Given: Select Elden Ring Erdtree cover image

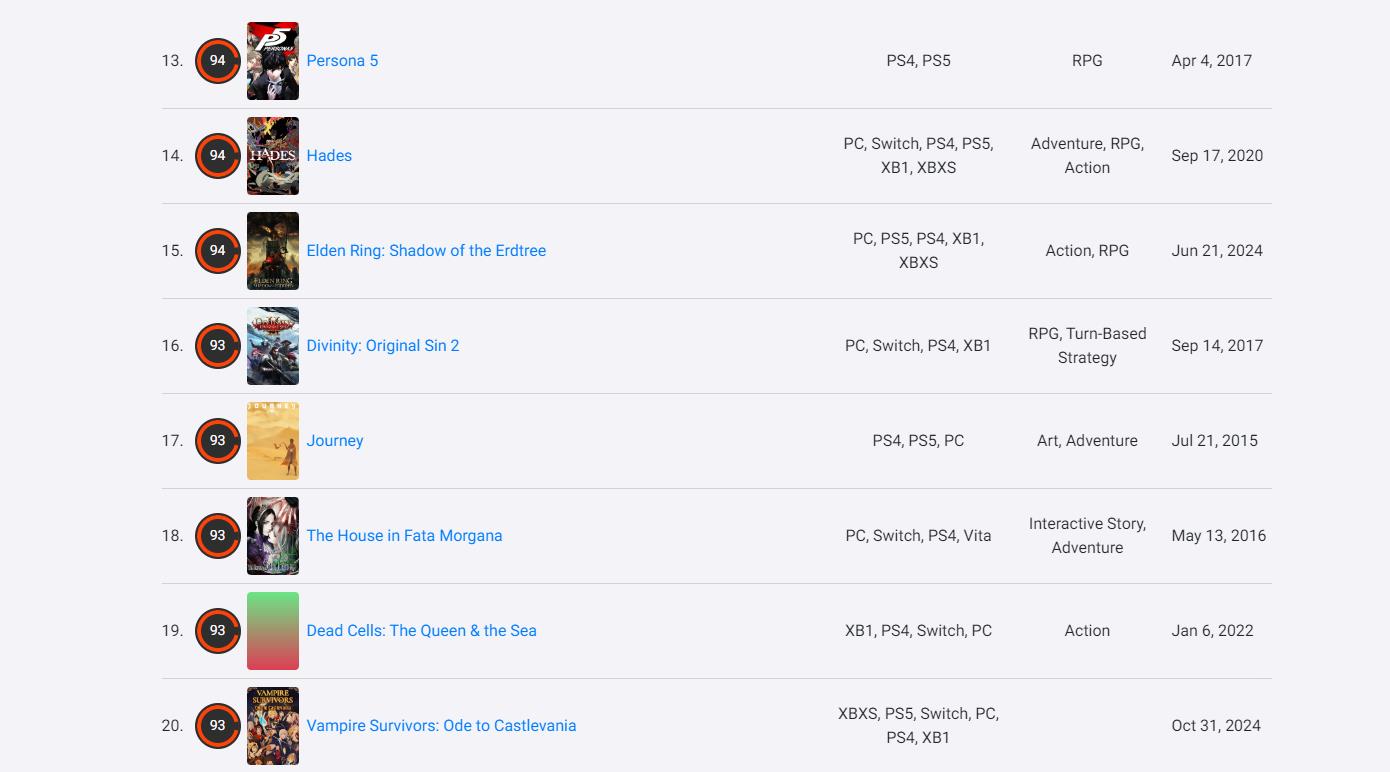Looking at the screenshot, I should point(273,251).
